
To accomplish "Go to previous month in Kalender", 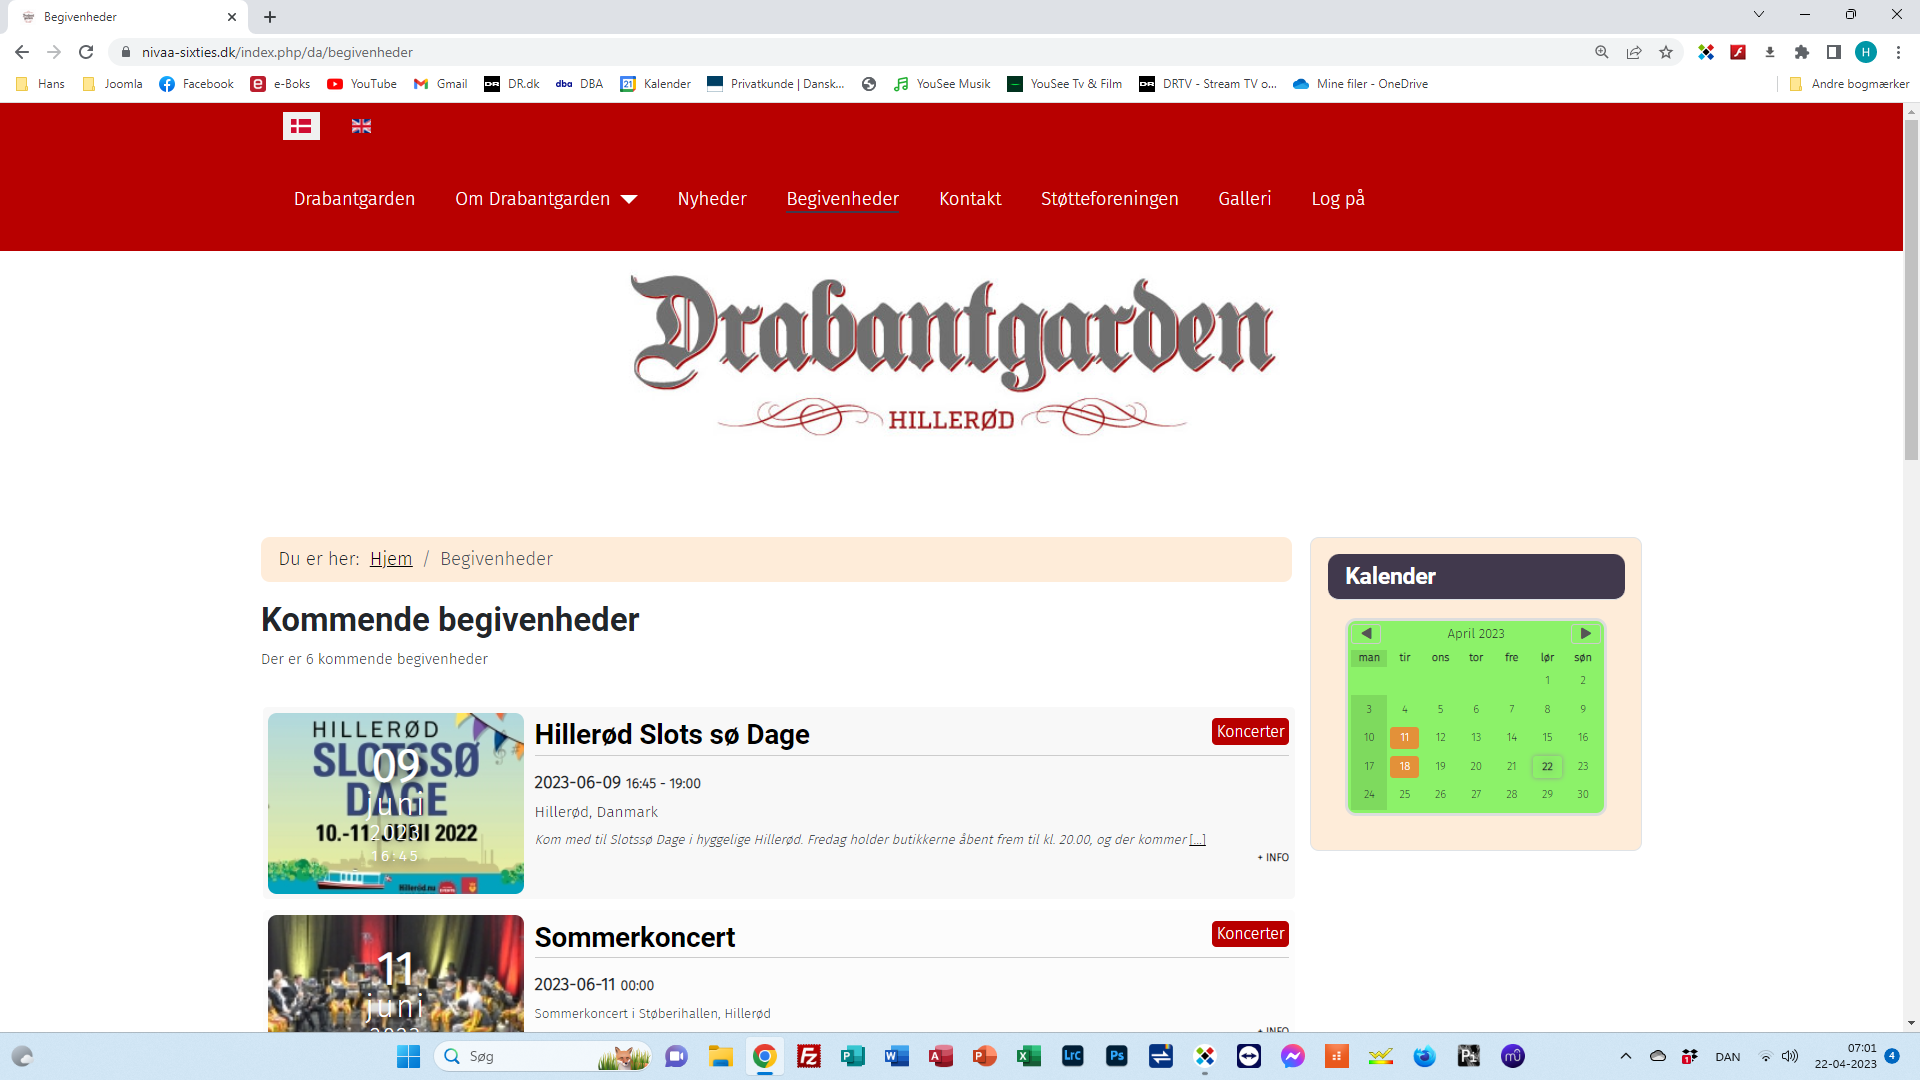I will [x=1366, y=633].
